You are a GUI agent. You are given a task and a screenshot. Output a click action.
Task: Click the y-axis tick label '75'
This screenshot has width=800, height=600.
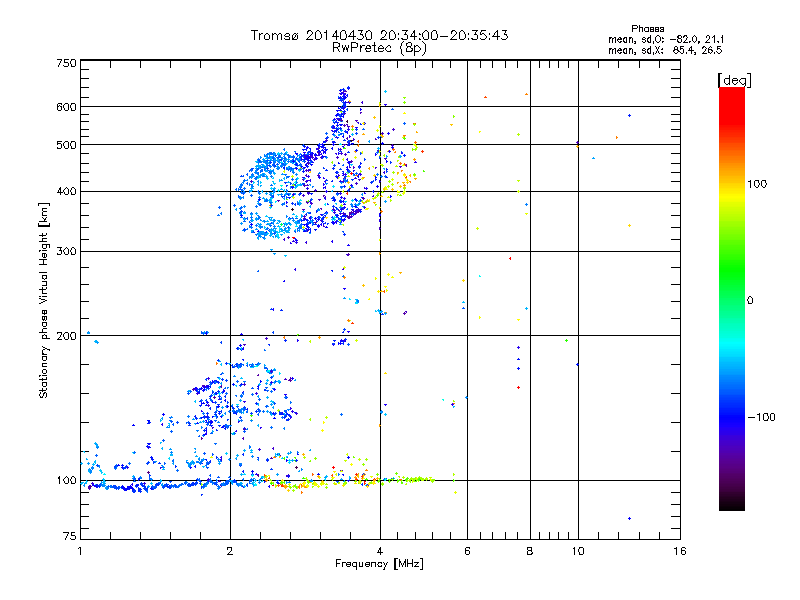coord(70,536)
